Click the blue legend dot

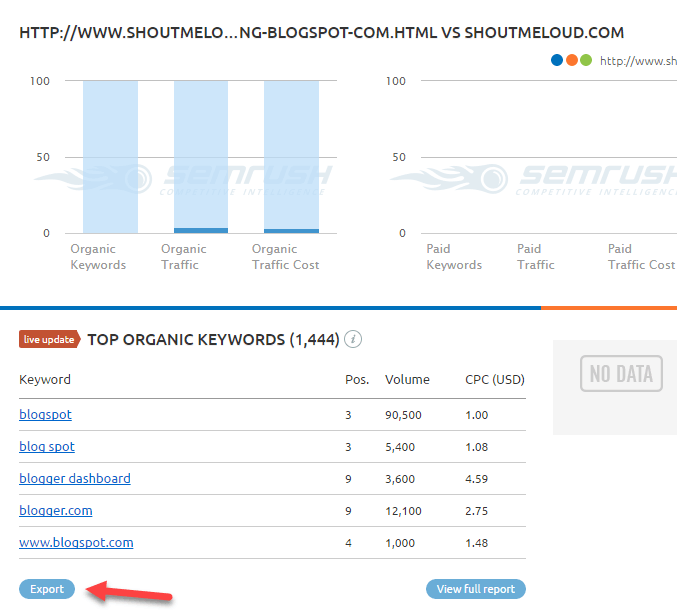coord(557,60)
